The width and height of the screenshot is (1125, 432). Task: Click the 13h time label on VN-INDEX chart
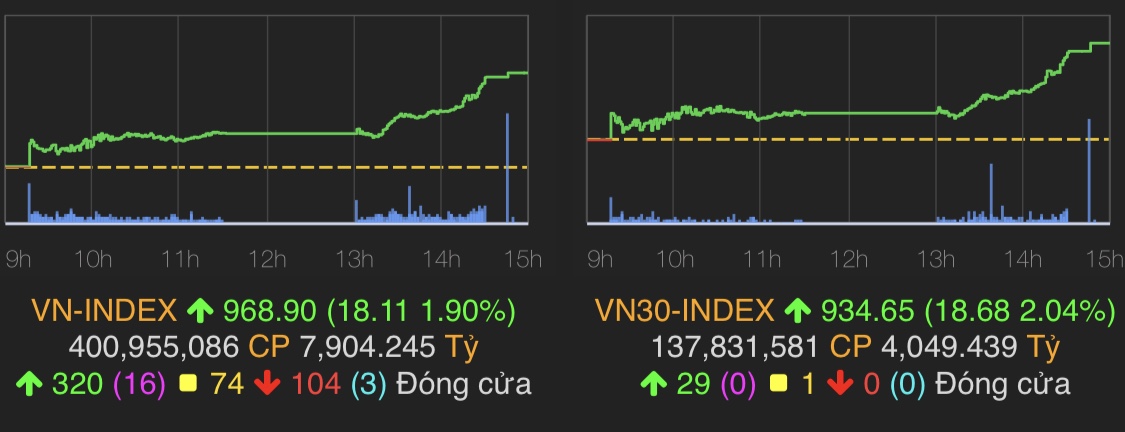[x=355, y=261]
